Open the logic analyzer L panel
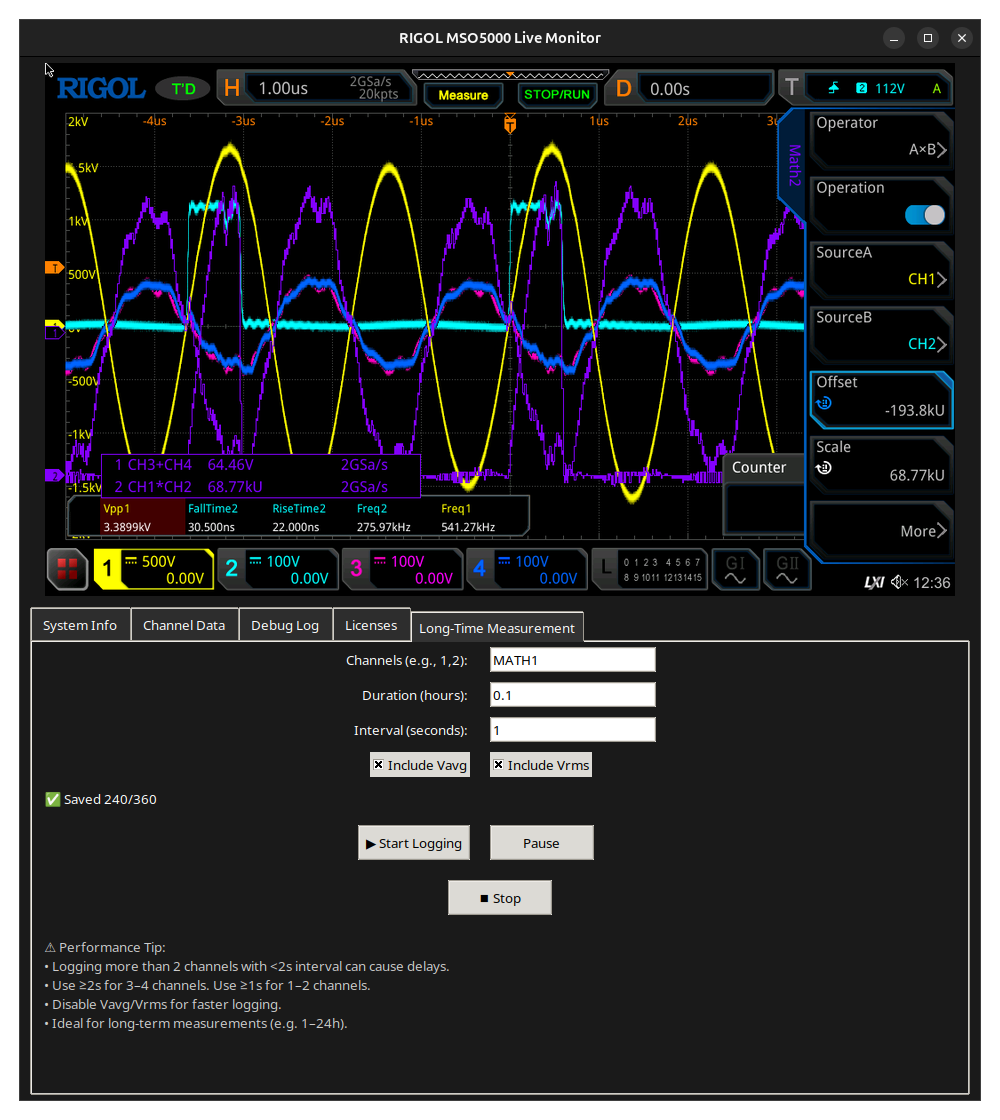 click(x=650, y=569)
